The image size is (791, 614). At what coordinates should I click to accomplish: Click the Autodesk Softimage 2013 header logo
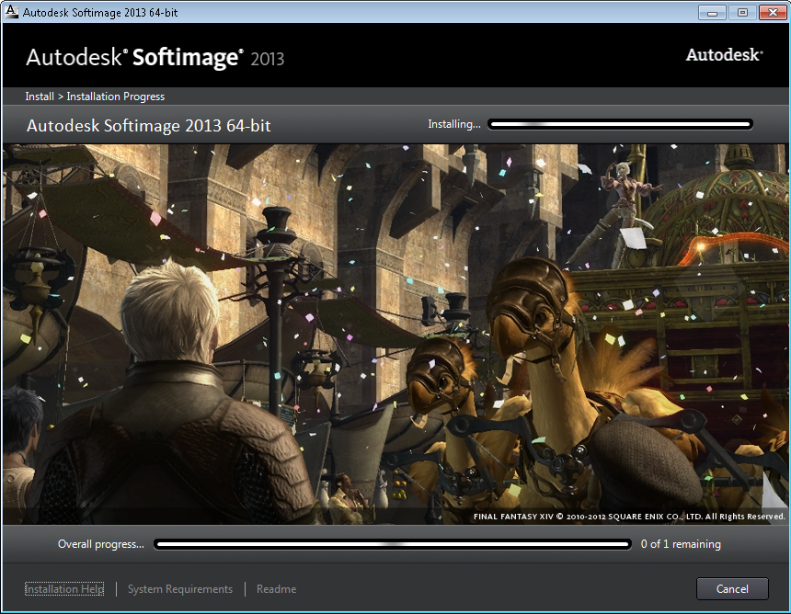click(155, 57)
